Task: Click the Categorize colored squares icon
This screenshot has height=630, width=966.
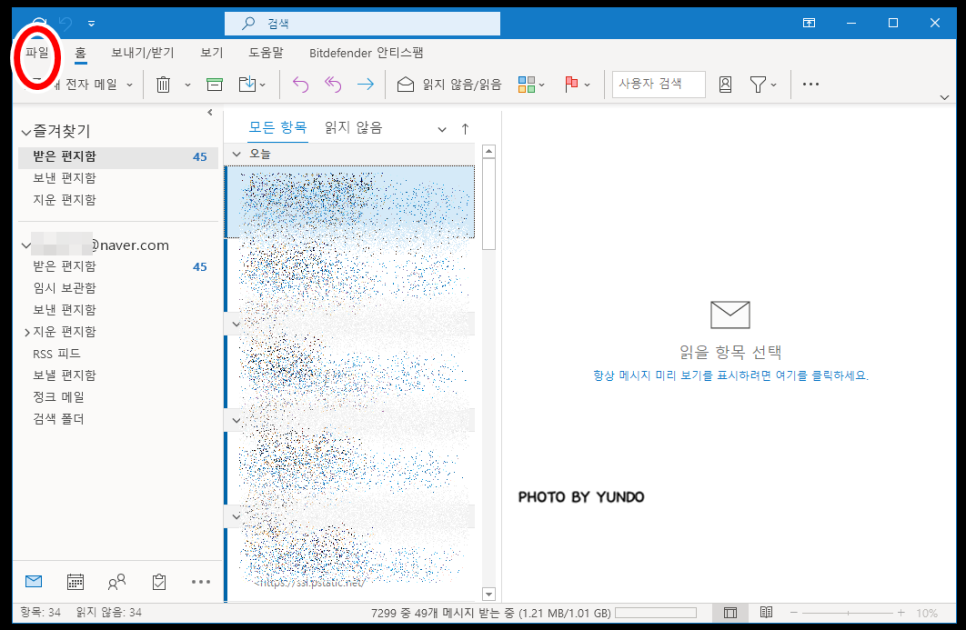Action: coord(527,84)
